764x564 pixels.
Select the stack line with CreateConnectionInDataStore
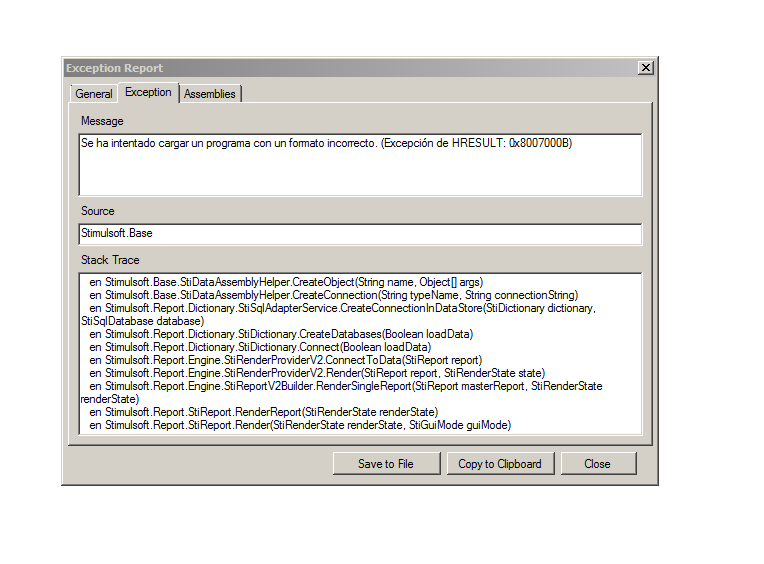coord(343,308)
